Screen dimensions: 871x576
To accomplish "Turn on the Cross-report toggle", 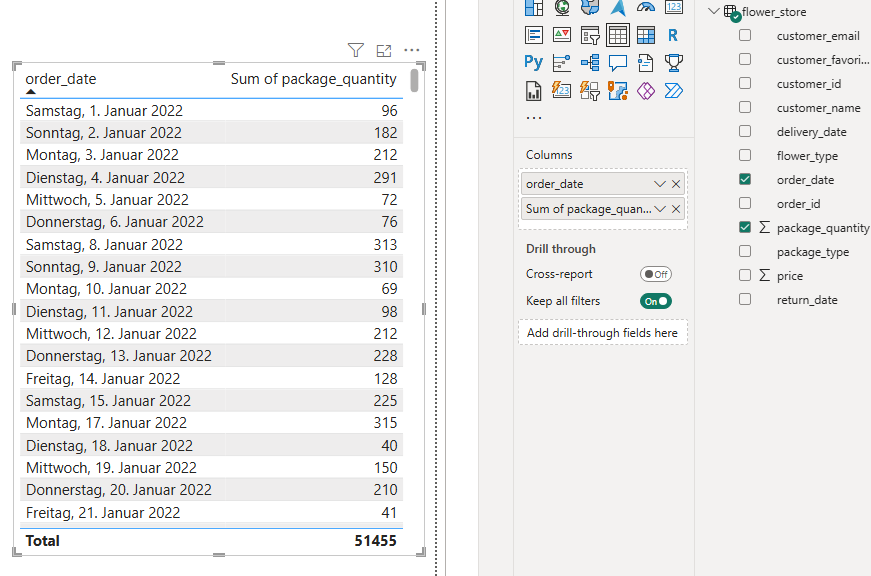I will pos(655,274).
